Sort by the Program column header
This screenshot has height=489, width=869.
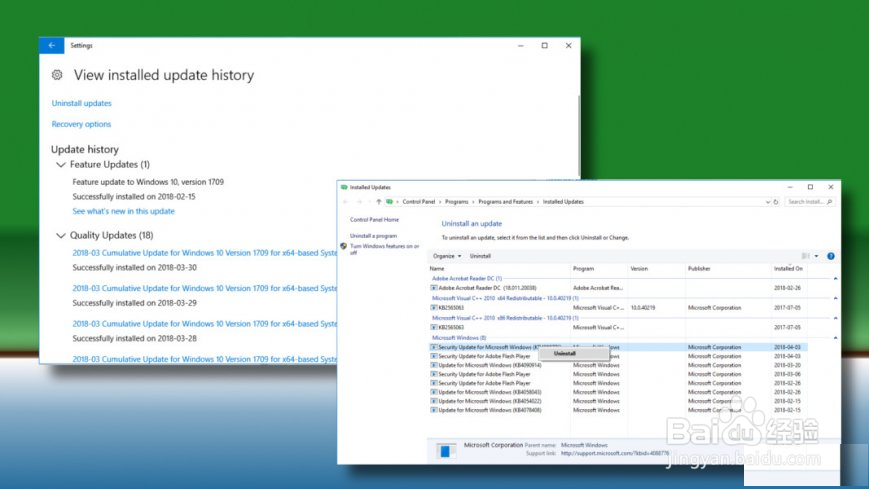[x=583, y=268]
